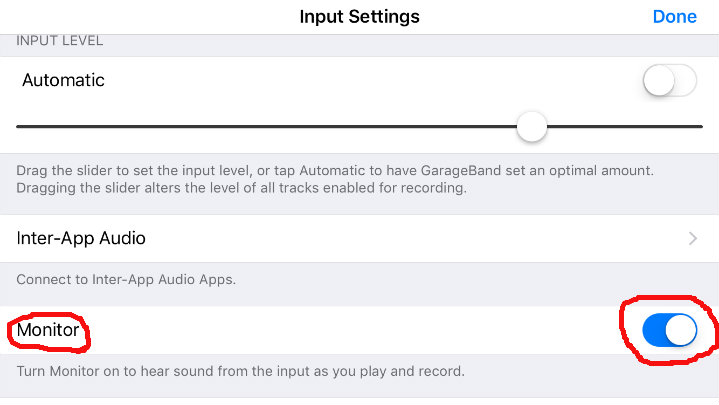
Task: Click the word GarageBand in the description
Action: (x=461, y=171)
